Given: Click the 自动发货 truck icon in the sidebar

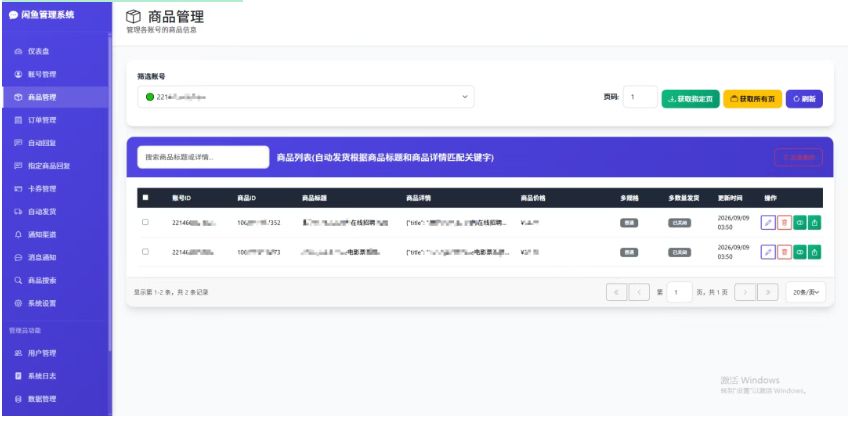Looking at the screenshot, I should pos(18,212).
